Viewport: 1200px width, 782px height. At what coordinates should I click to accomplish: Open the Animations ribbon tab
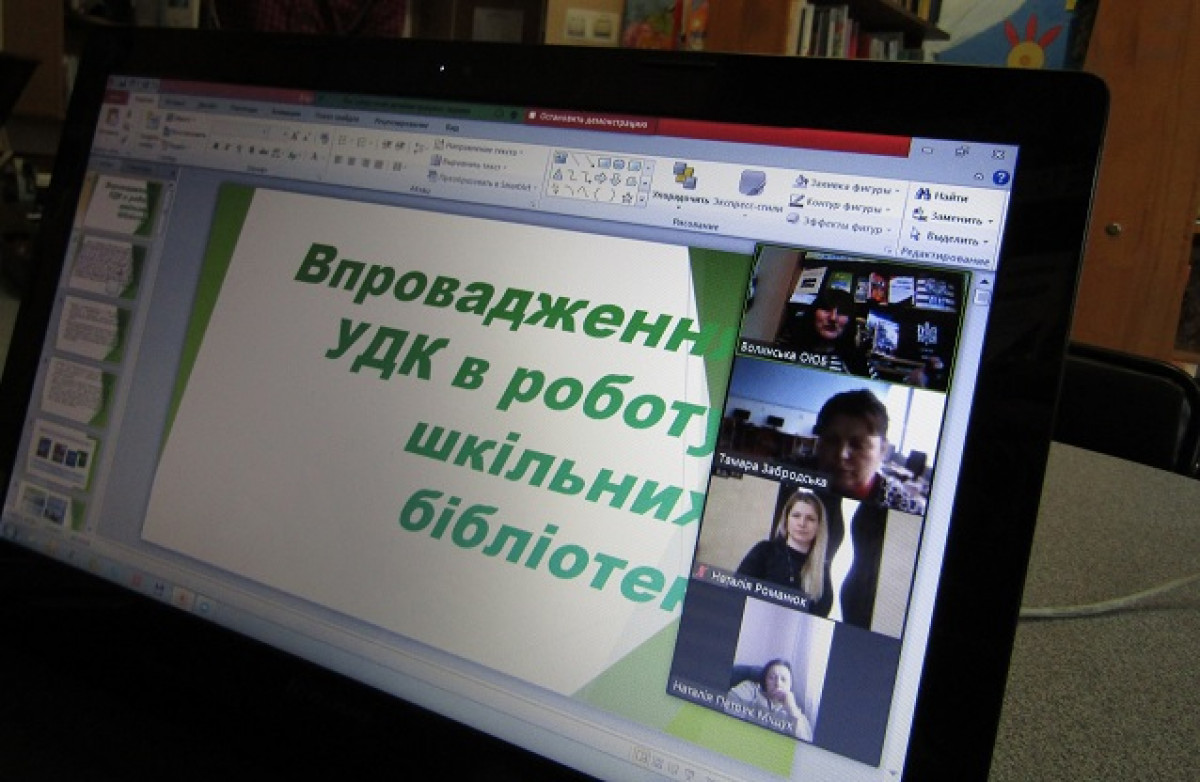tap(285, 112)
